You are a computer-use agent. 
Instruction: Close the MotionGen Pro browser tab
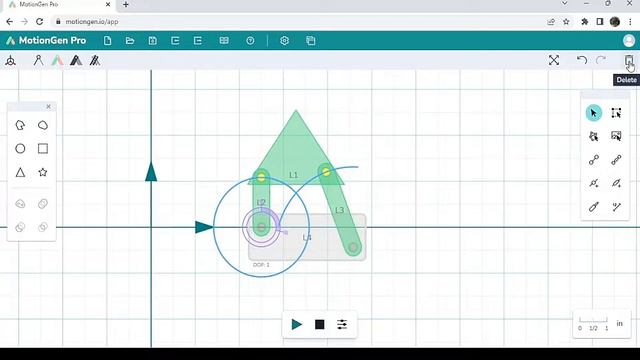(x=108, y=4)
